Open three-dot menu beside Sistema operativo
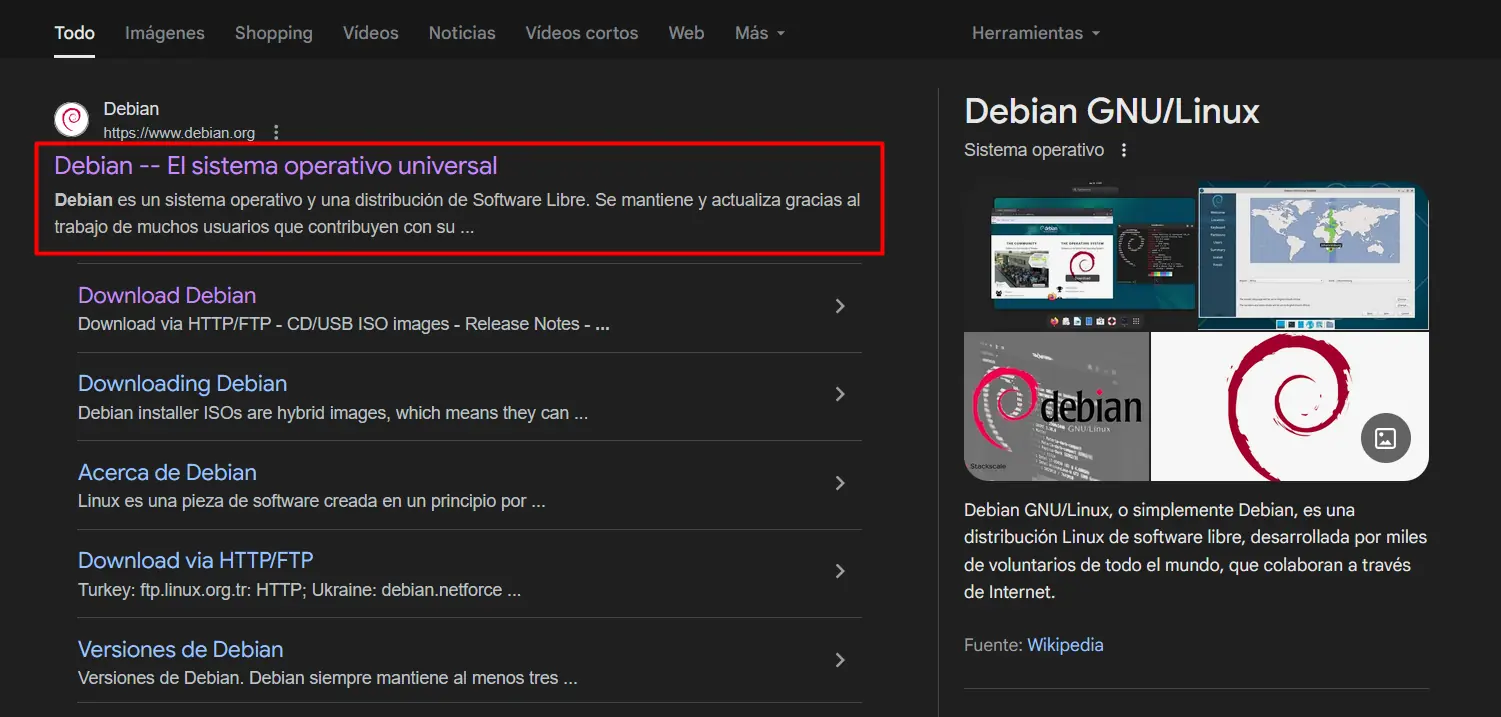 pos(1124,151)
